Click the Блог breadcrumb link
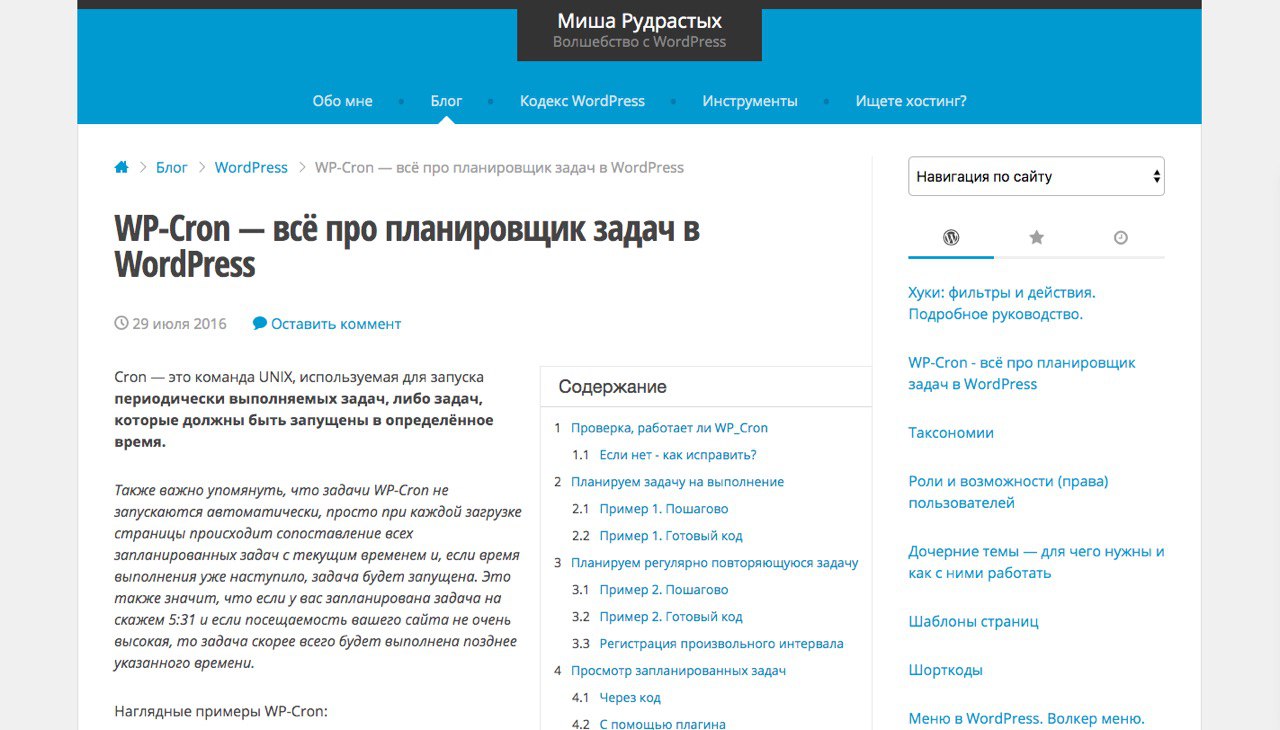Screen dimensions: 1280x730 172,167
